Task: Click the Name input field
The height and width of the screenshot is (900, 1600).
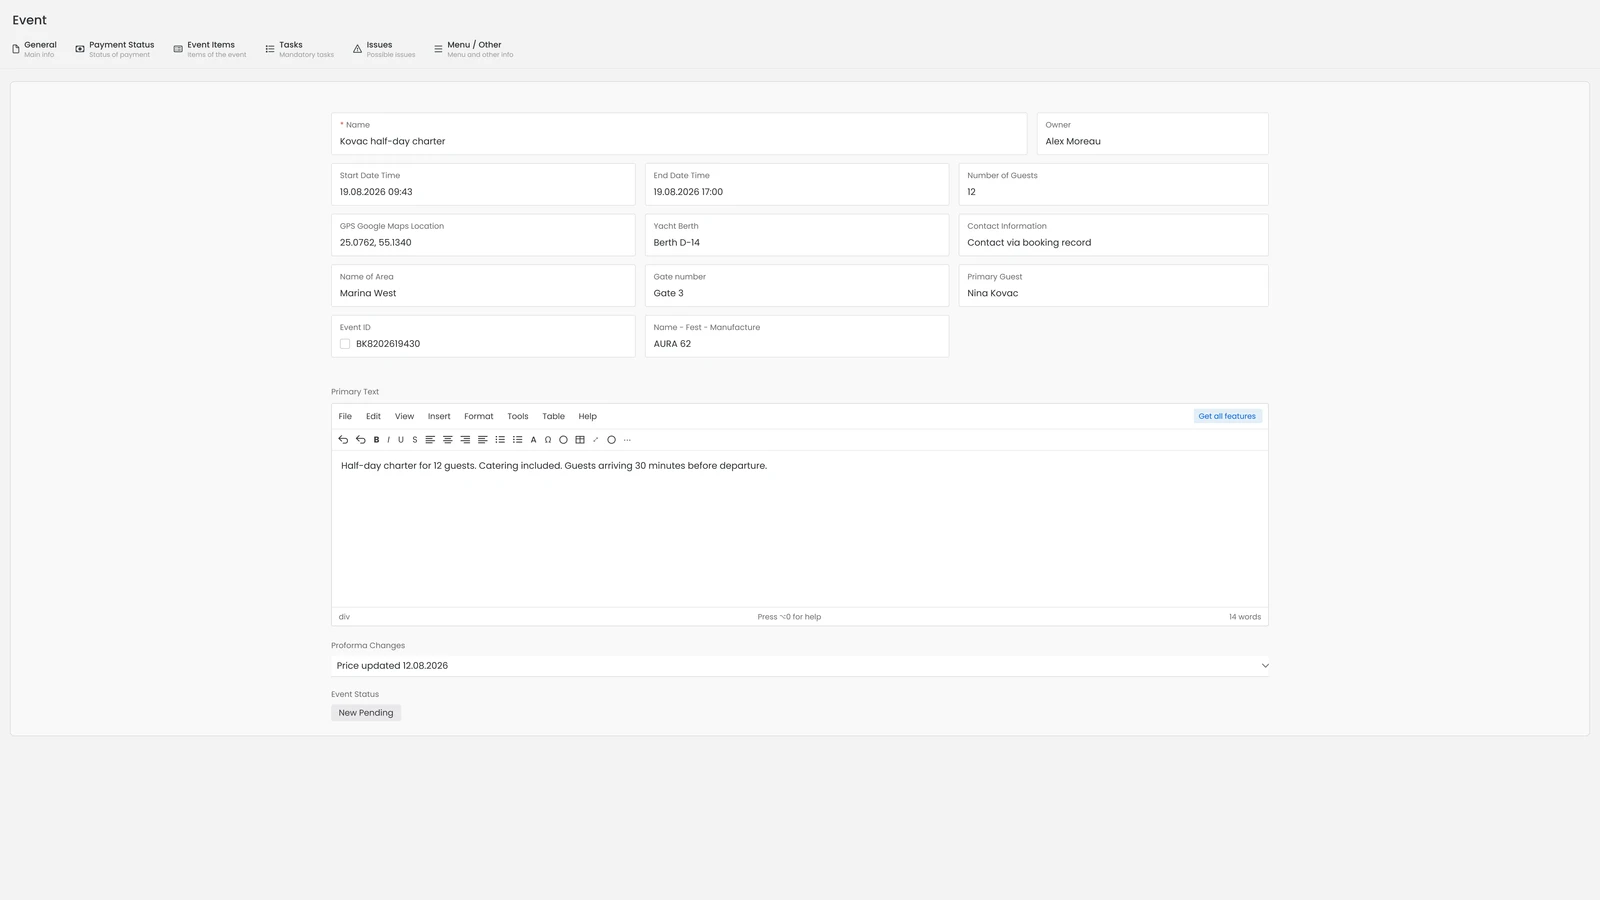Action: coord(679,134)
